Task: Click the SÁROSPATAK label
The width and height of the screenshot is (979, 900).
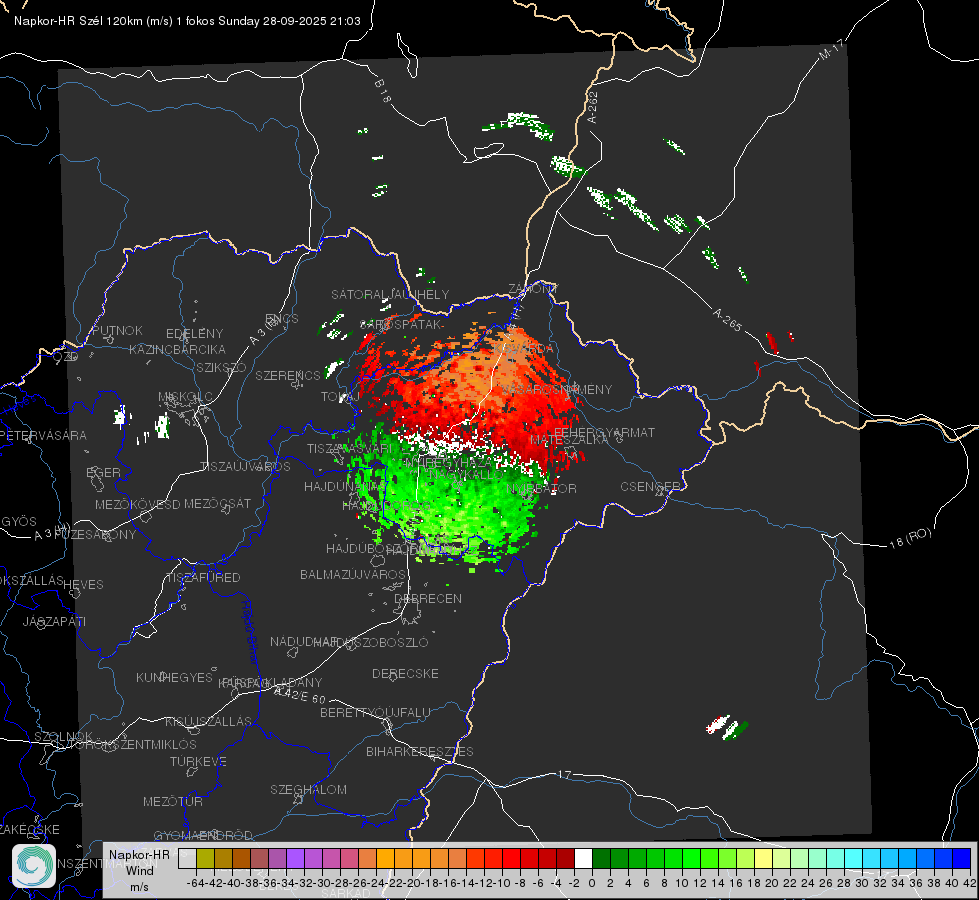Action: pyautogui.click(x=401, y=325)
